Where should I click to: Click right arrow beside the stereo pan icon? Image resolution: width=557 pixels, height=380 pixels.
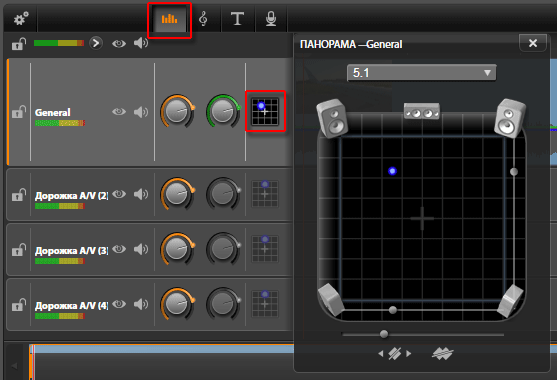pos(409,354)
